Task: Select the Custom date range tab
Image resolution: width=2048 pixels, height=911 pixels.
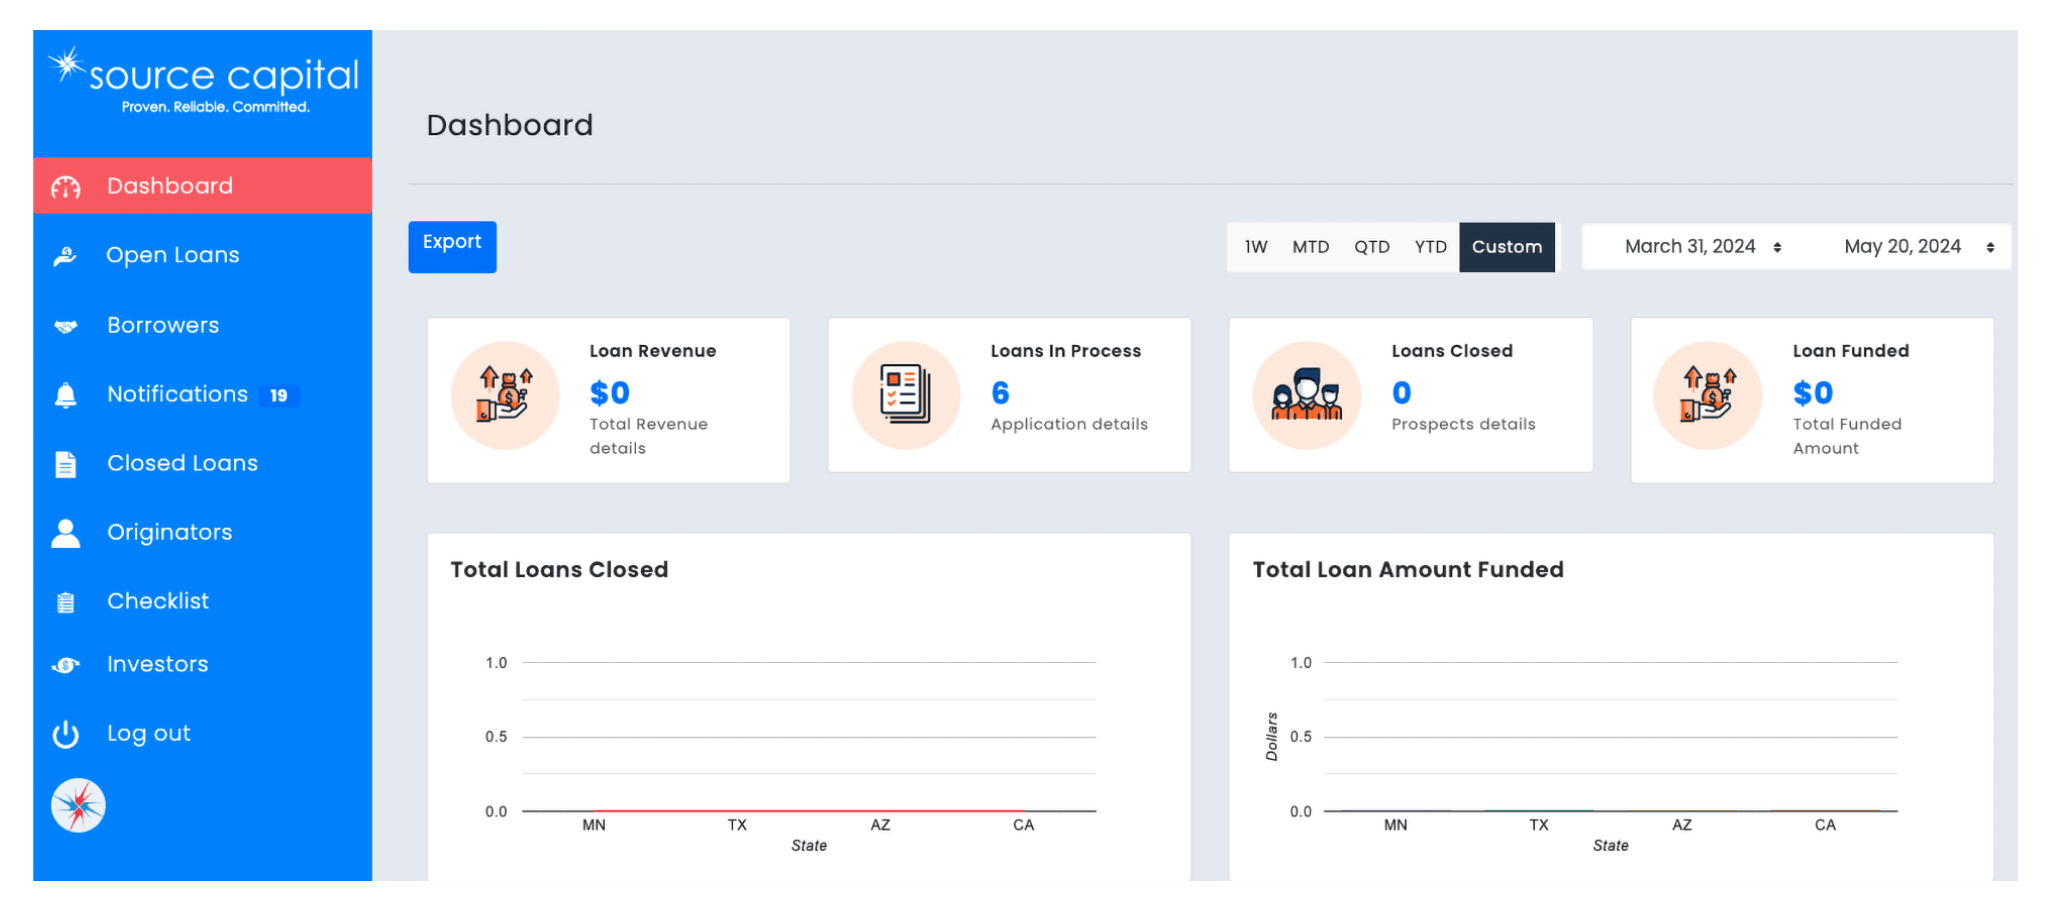Action: point(1506,247)
